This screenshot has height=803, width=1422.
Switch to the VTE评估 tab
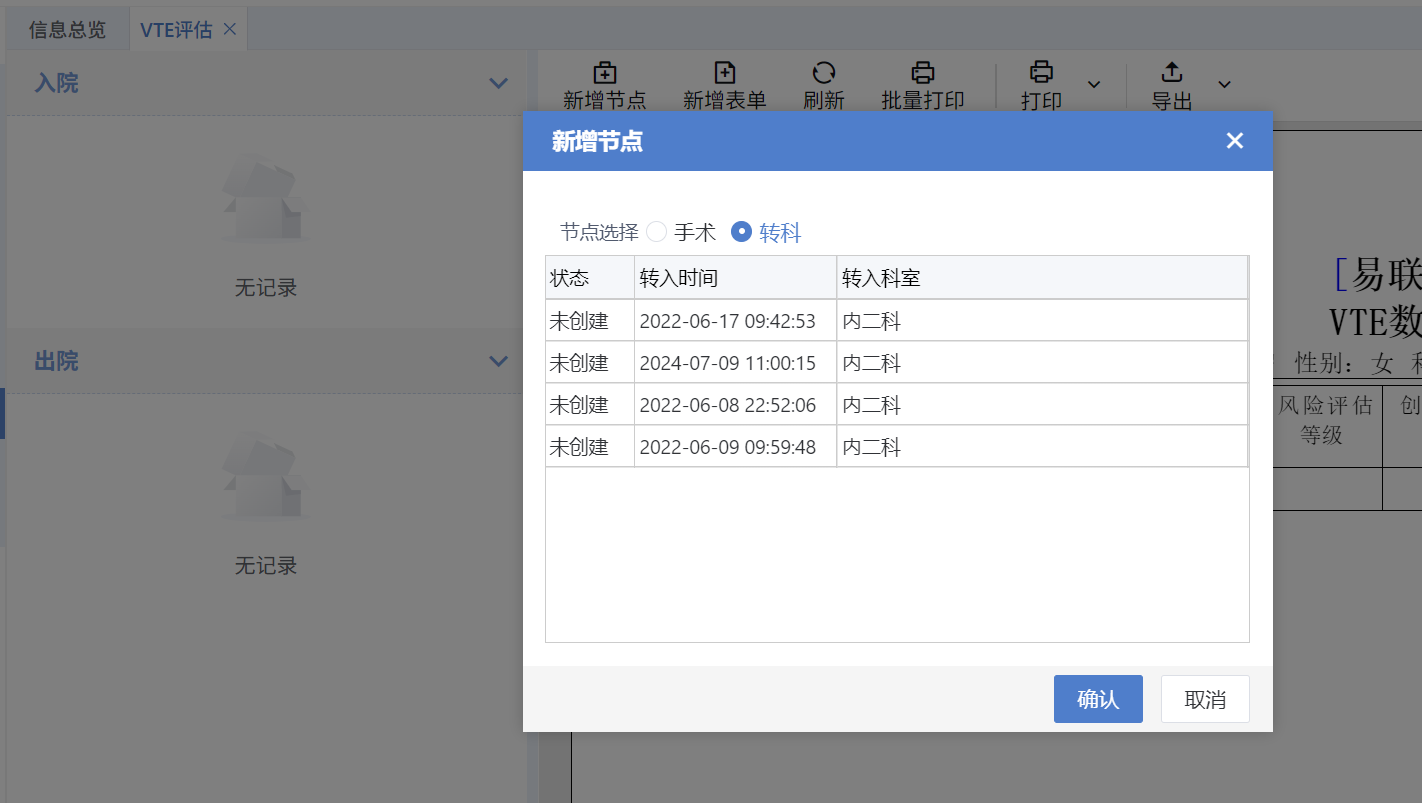point(176,29)
